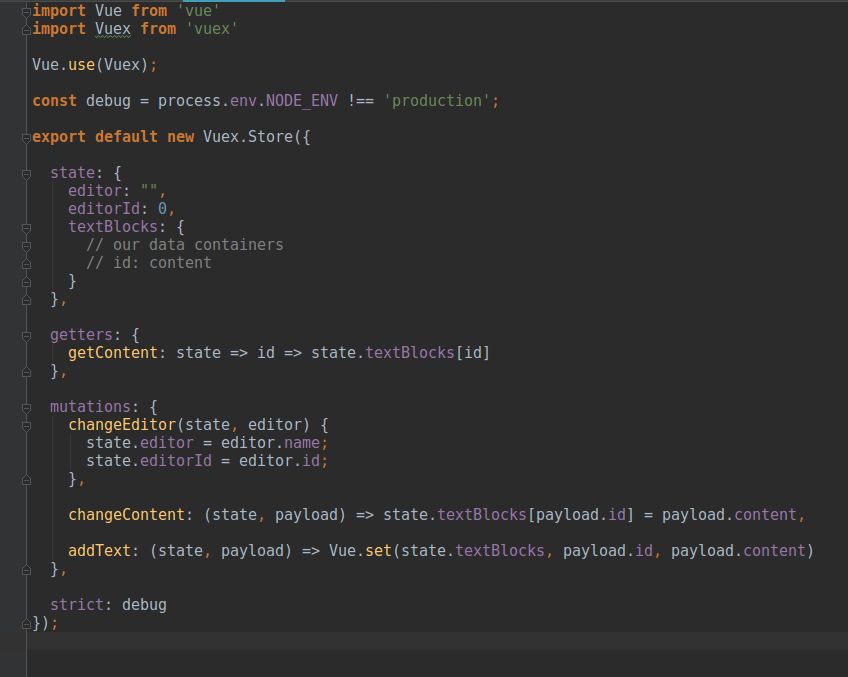Click the 'vue' string in first import
Image resolution: width=848 pixels, height=677 pixels.
198,11
